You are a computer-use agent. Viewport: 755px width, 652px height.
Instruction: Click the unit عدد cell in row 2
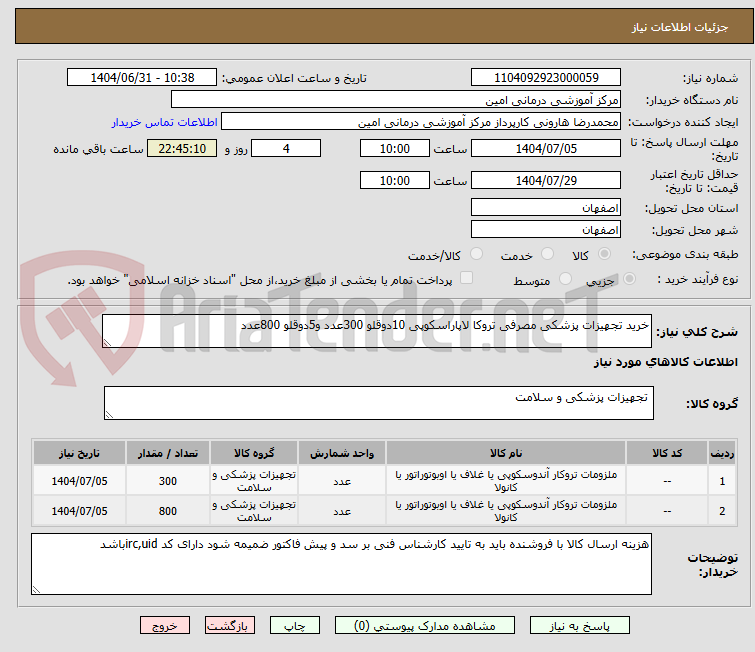click(342, 511)
